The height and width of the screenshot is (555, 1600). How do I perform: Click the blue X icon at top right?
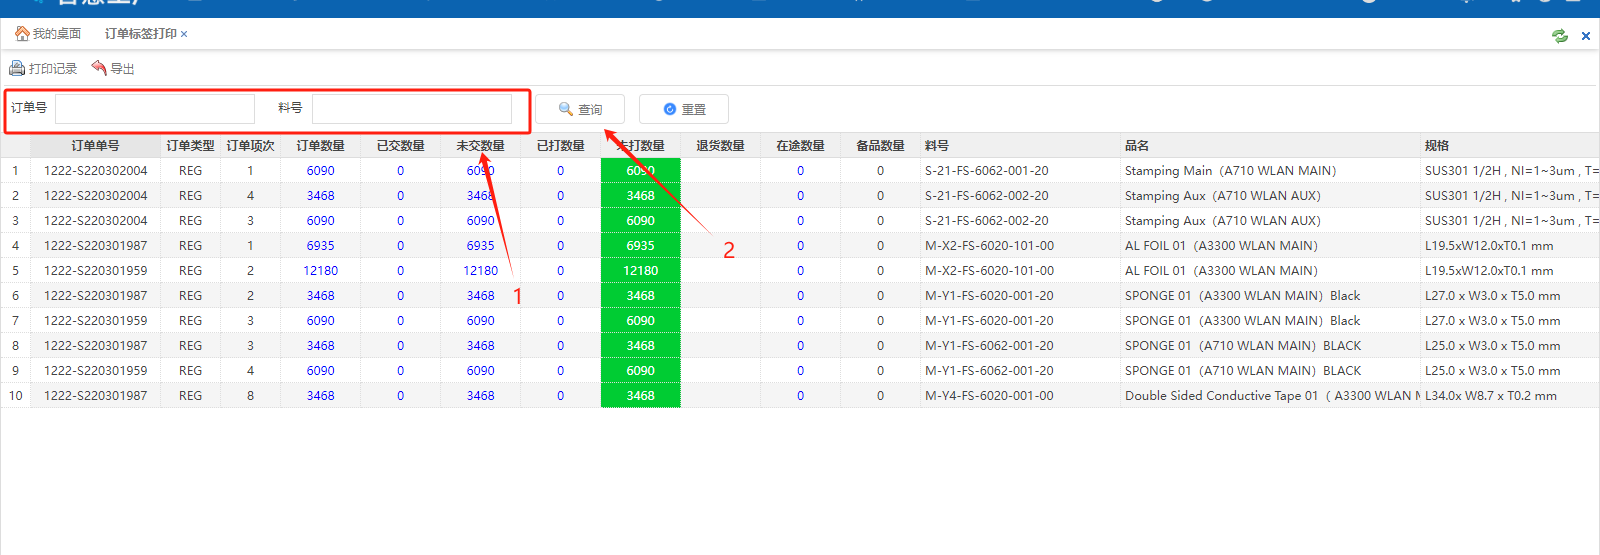(x=1585, y=36)
